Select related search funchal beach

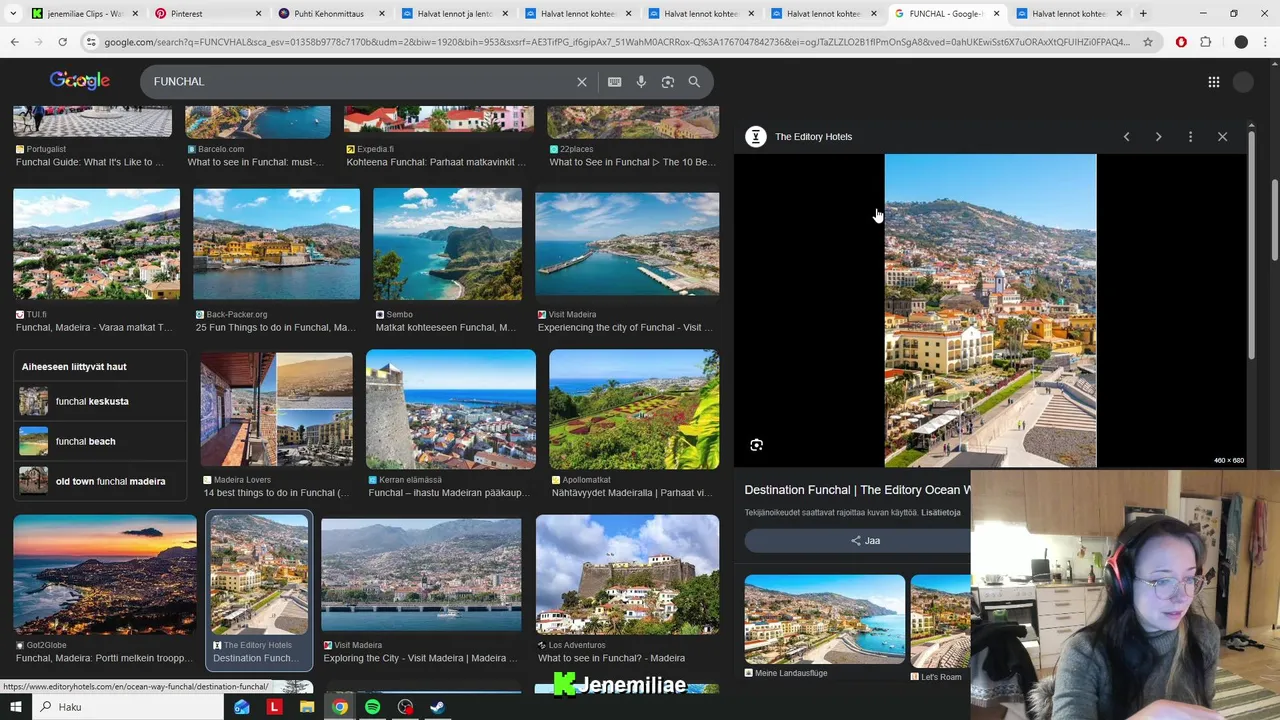click(x=100, y=441)
